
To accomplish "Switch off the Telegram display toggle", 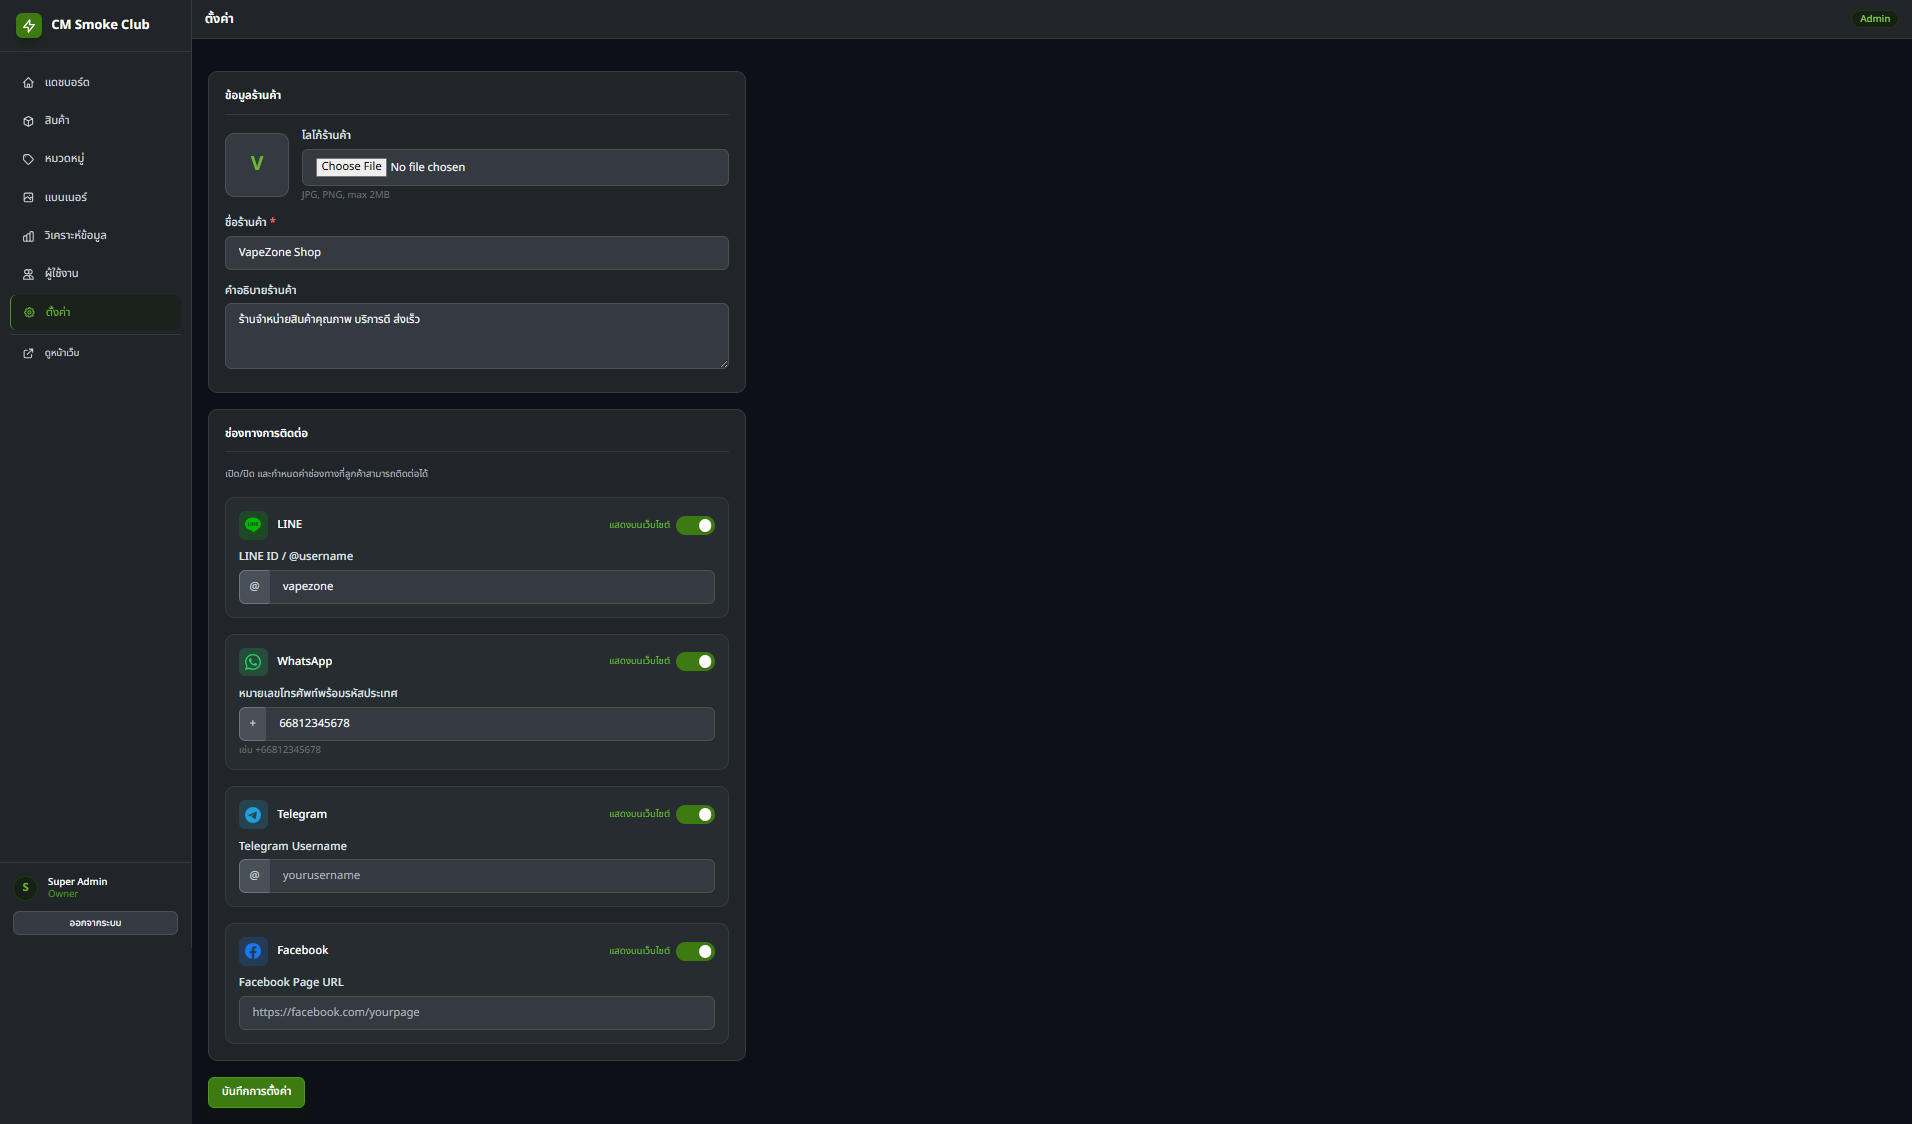I will tap(695, 815).
